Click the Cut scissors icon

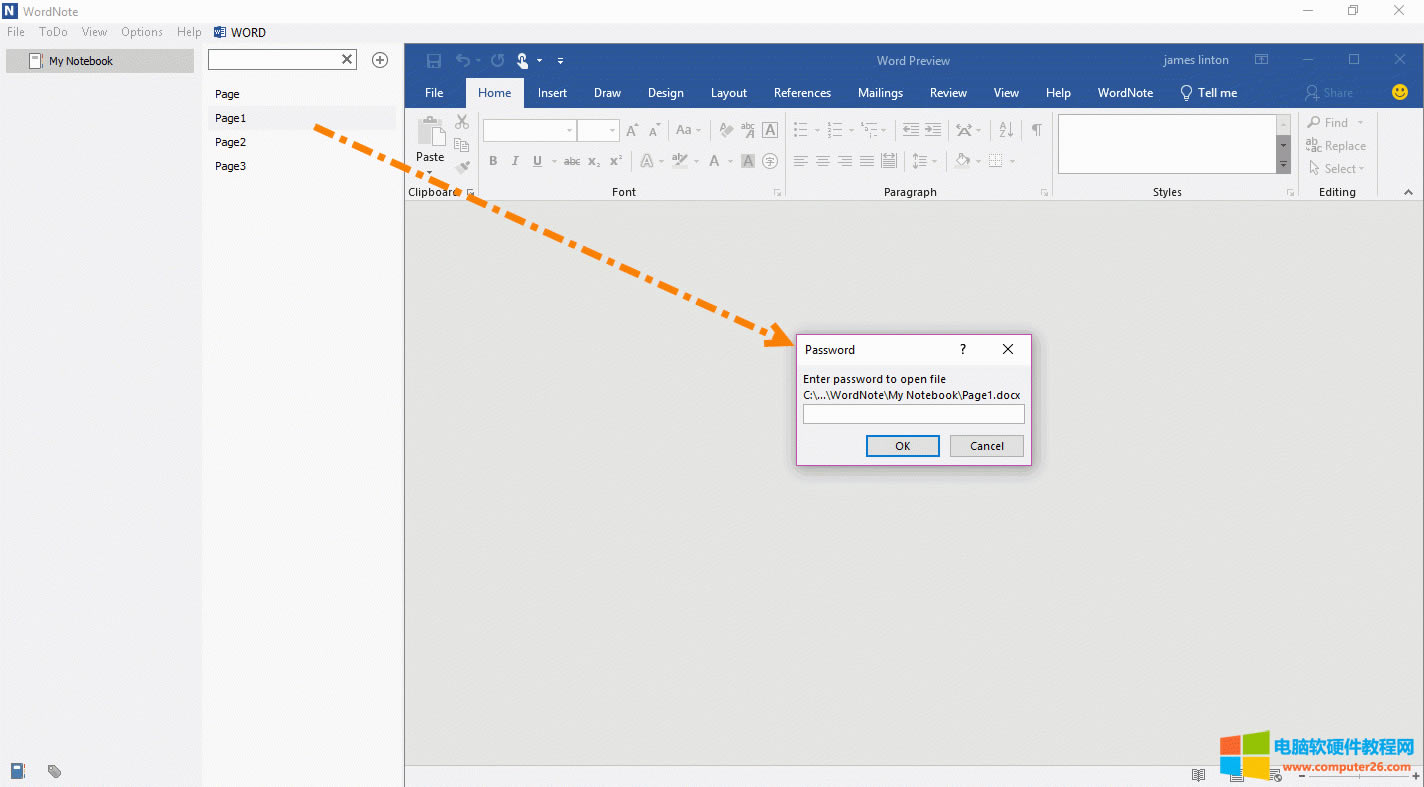461,122
